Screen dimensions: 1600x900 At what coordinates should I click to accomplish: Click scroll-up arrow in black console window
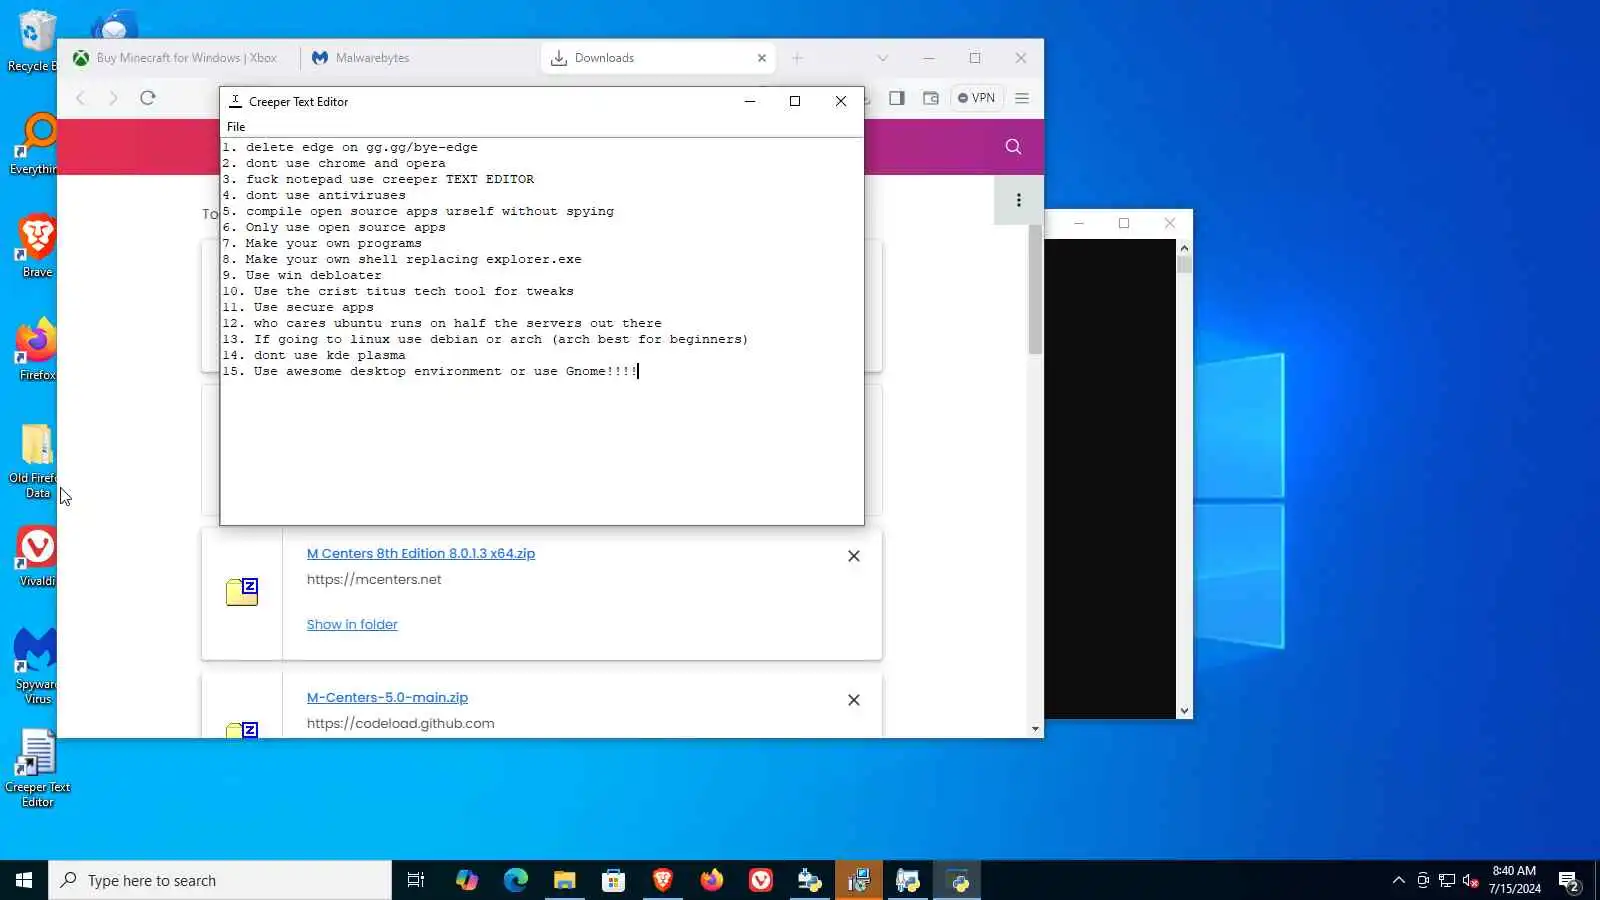[x=1184, y=248]
